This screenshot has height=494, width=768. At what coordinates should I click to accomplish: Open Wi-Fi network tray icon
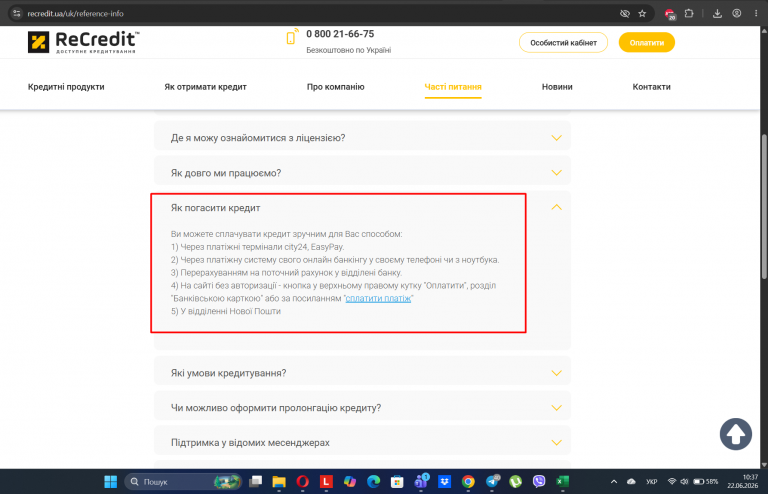672,482
